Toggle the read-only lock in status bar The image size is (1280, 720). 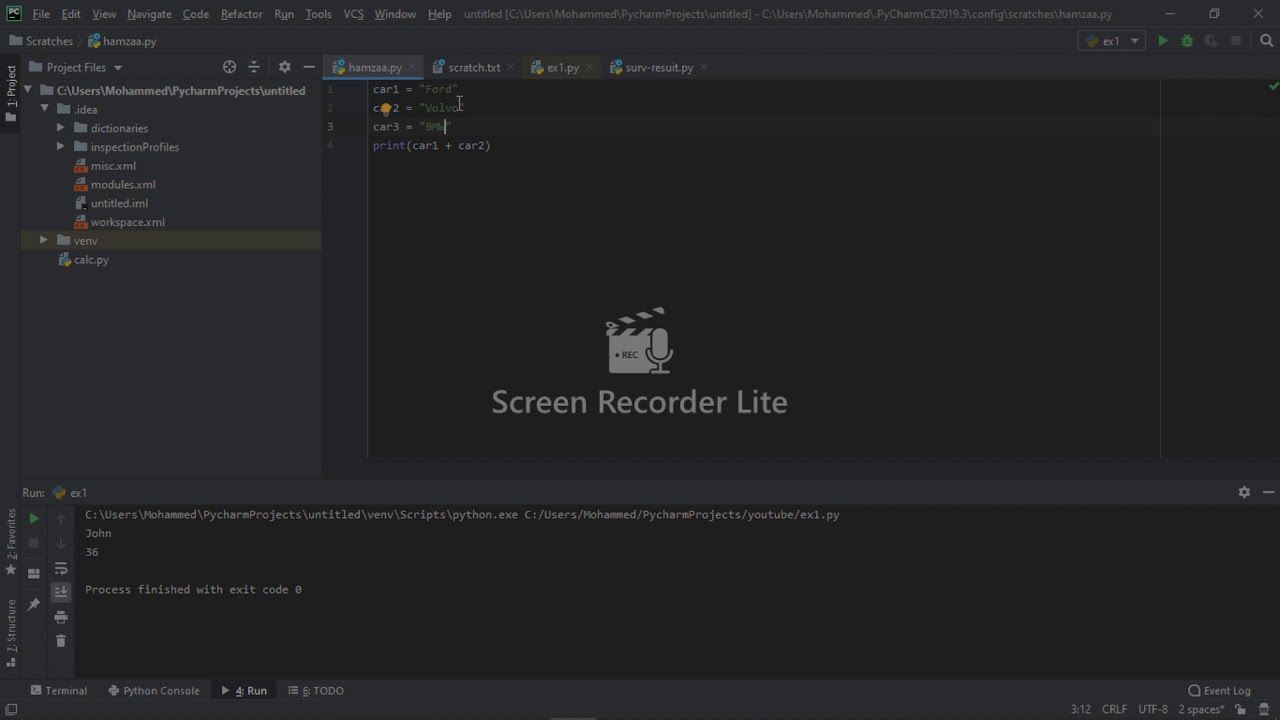tap(1241, 709)
